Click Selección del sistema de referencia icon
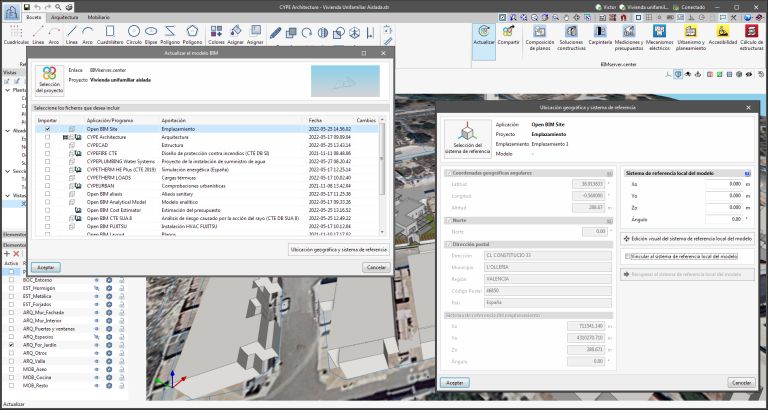768x410 pixels. (x=467, y=139)
